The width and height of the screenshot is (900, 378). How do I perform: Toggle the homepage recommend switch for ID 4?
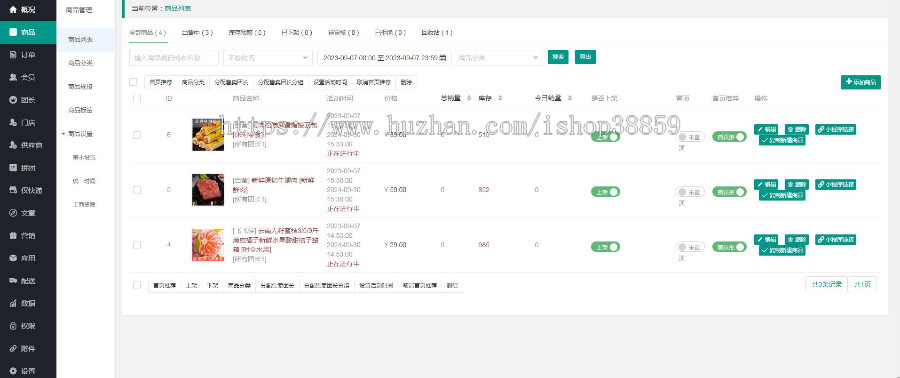(x=729, y=247)
